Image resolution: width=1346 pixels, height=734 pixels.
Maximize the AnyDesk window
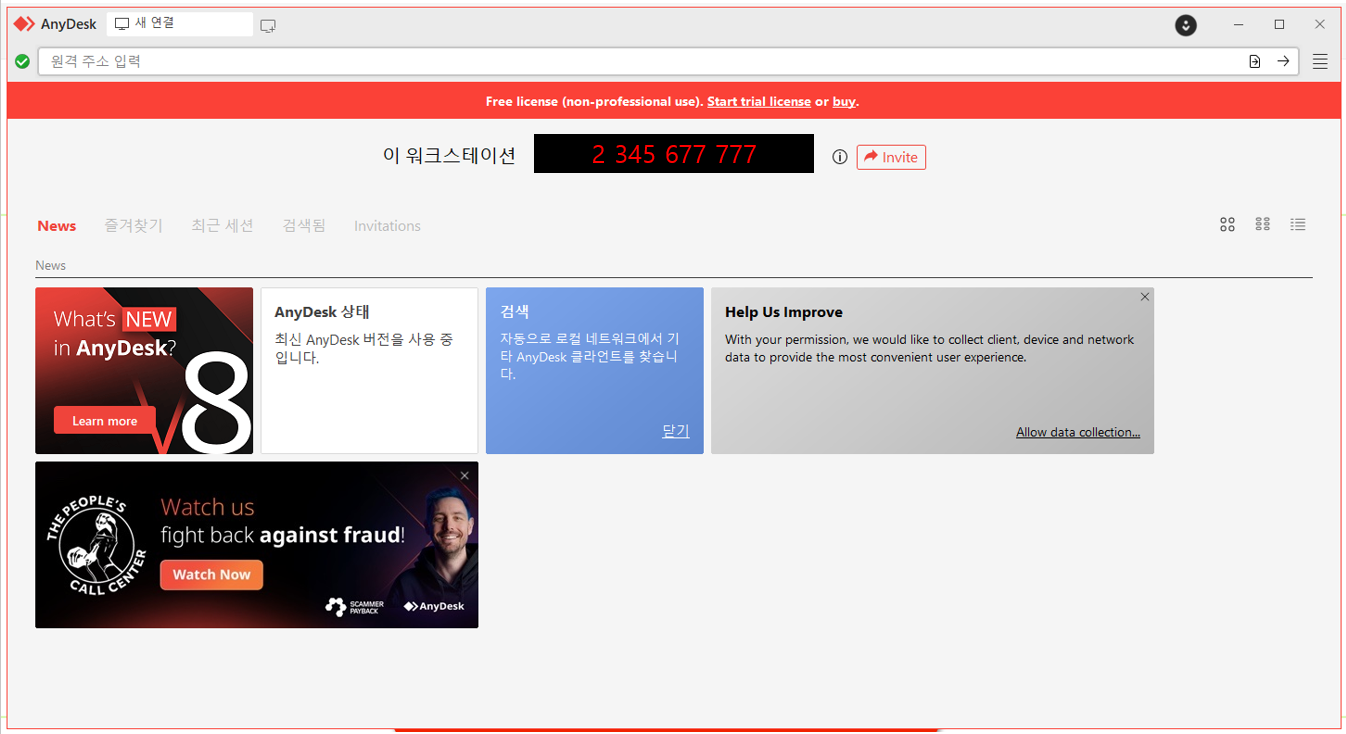(1279, 25)
